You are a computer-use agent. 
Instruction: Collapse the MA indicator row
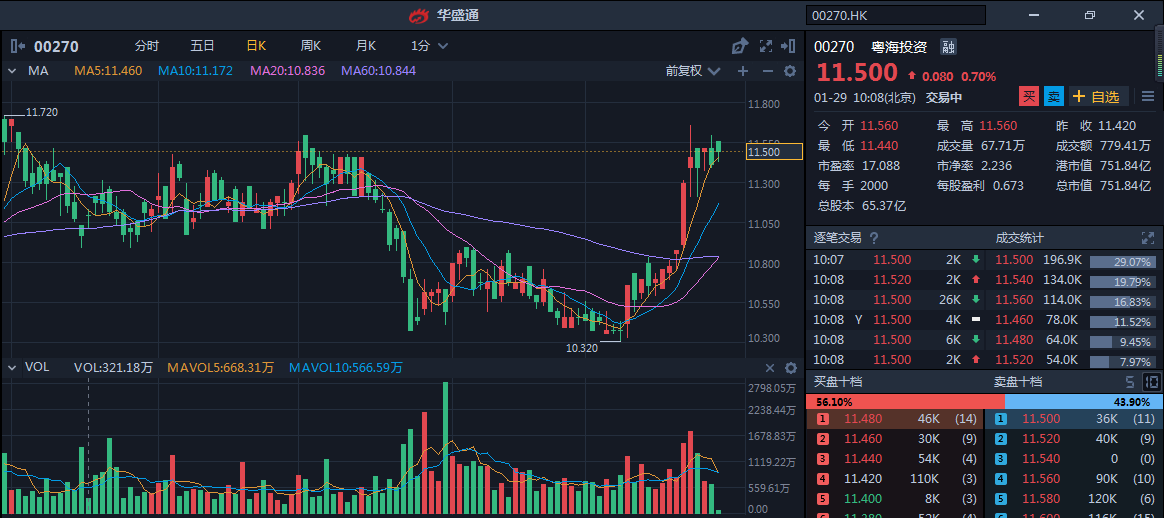click(x=11, y=71)
